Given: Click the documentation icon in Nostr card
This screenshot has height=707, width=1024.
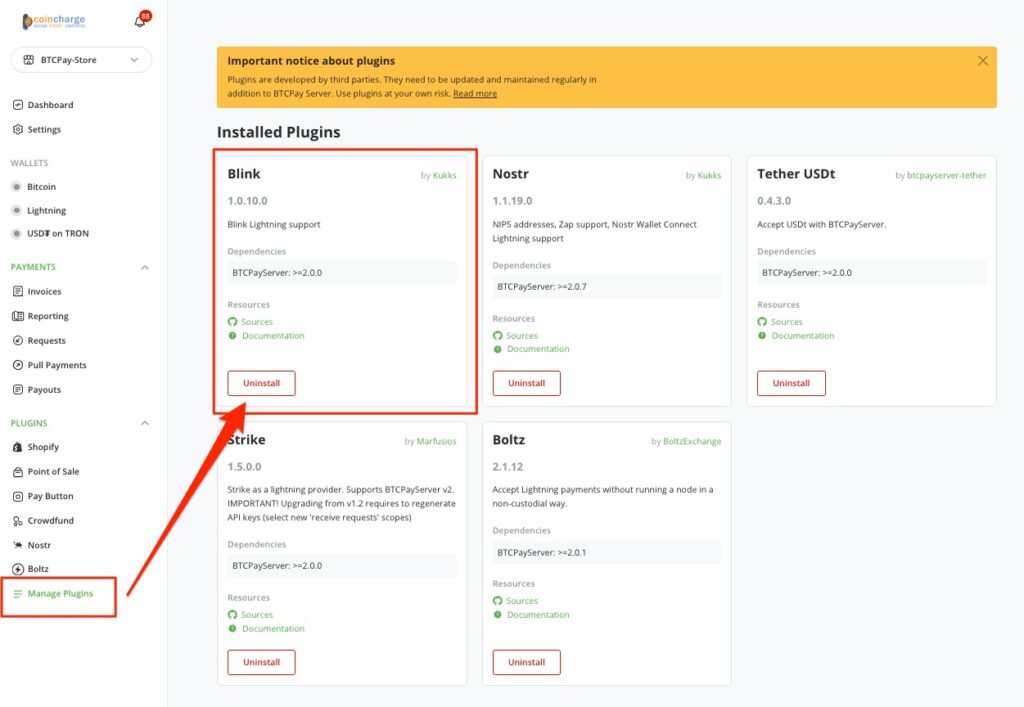Looking at the screenshot, I should [498, 349].
